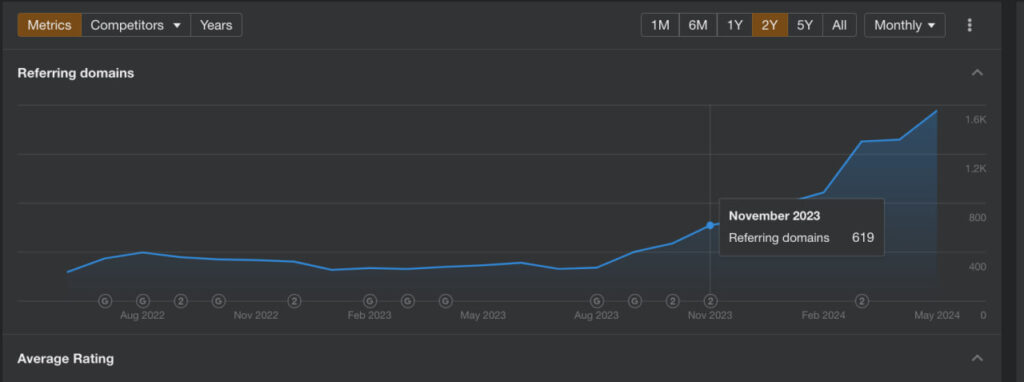Click the first G marker before Aug 2022
The width and height of the screenshot is (1024, 382).
tap(105, 301)
